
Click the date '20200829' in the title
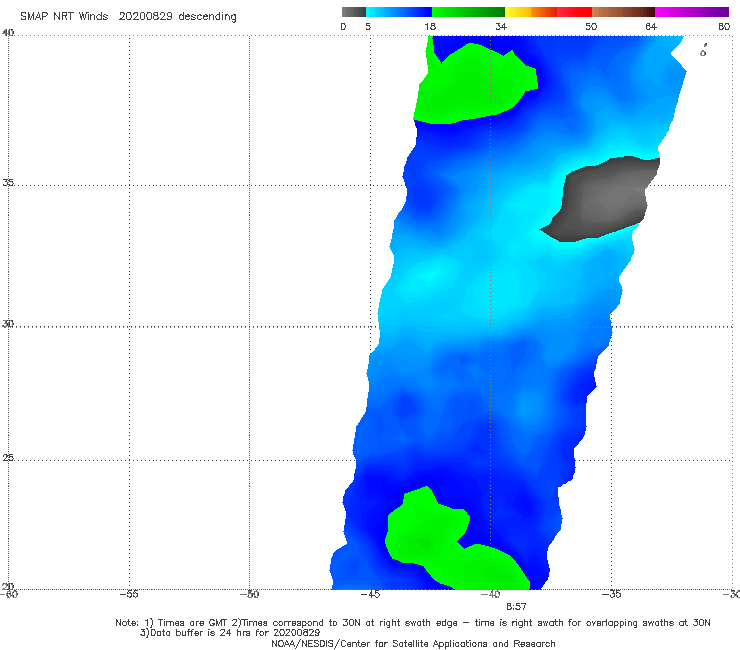click(x=145, y=16)
